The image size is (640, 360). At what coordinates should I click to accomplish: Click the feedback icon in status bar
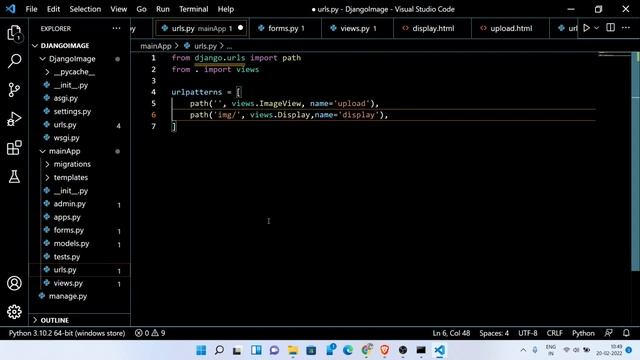tap(608, 333)
